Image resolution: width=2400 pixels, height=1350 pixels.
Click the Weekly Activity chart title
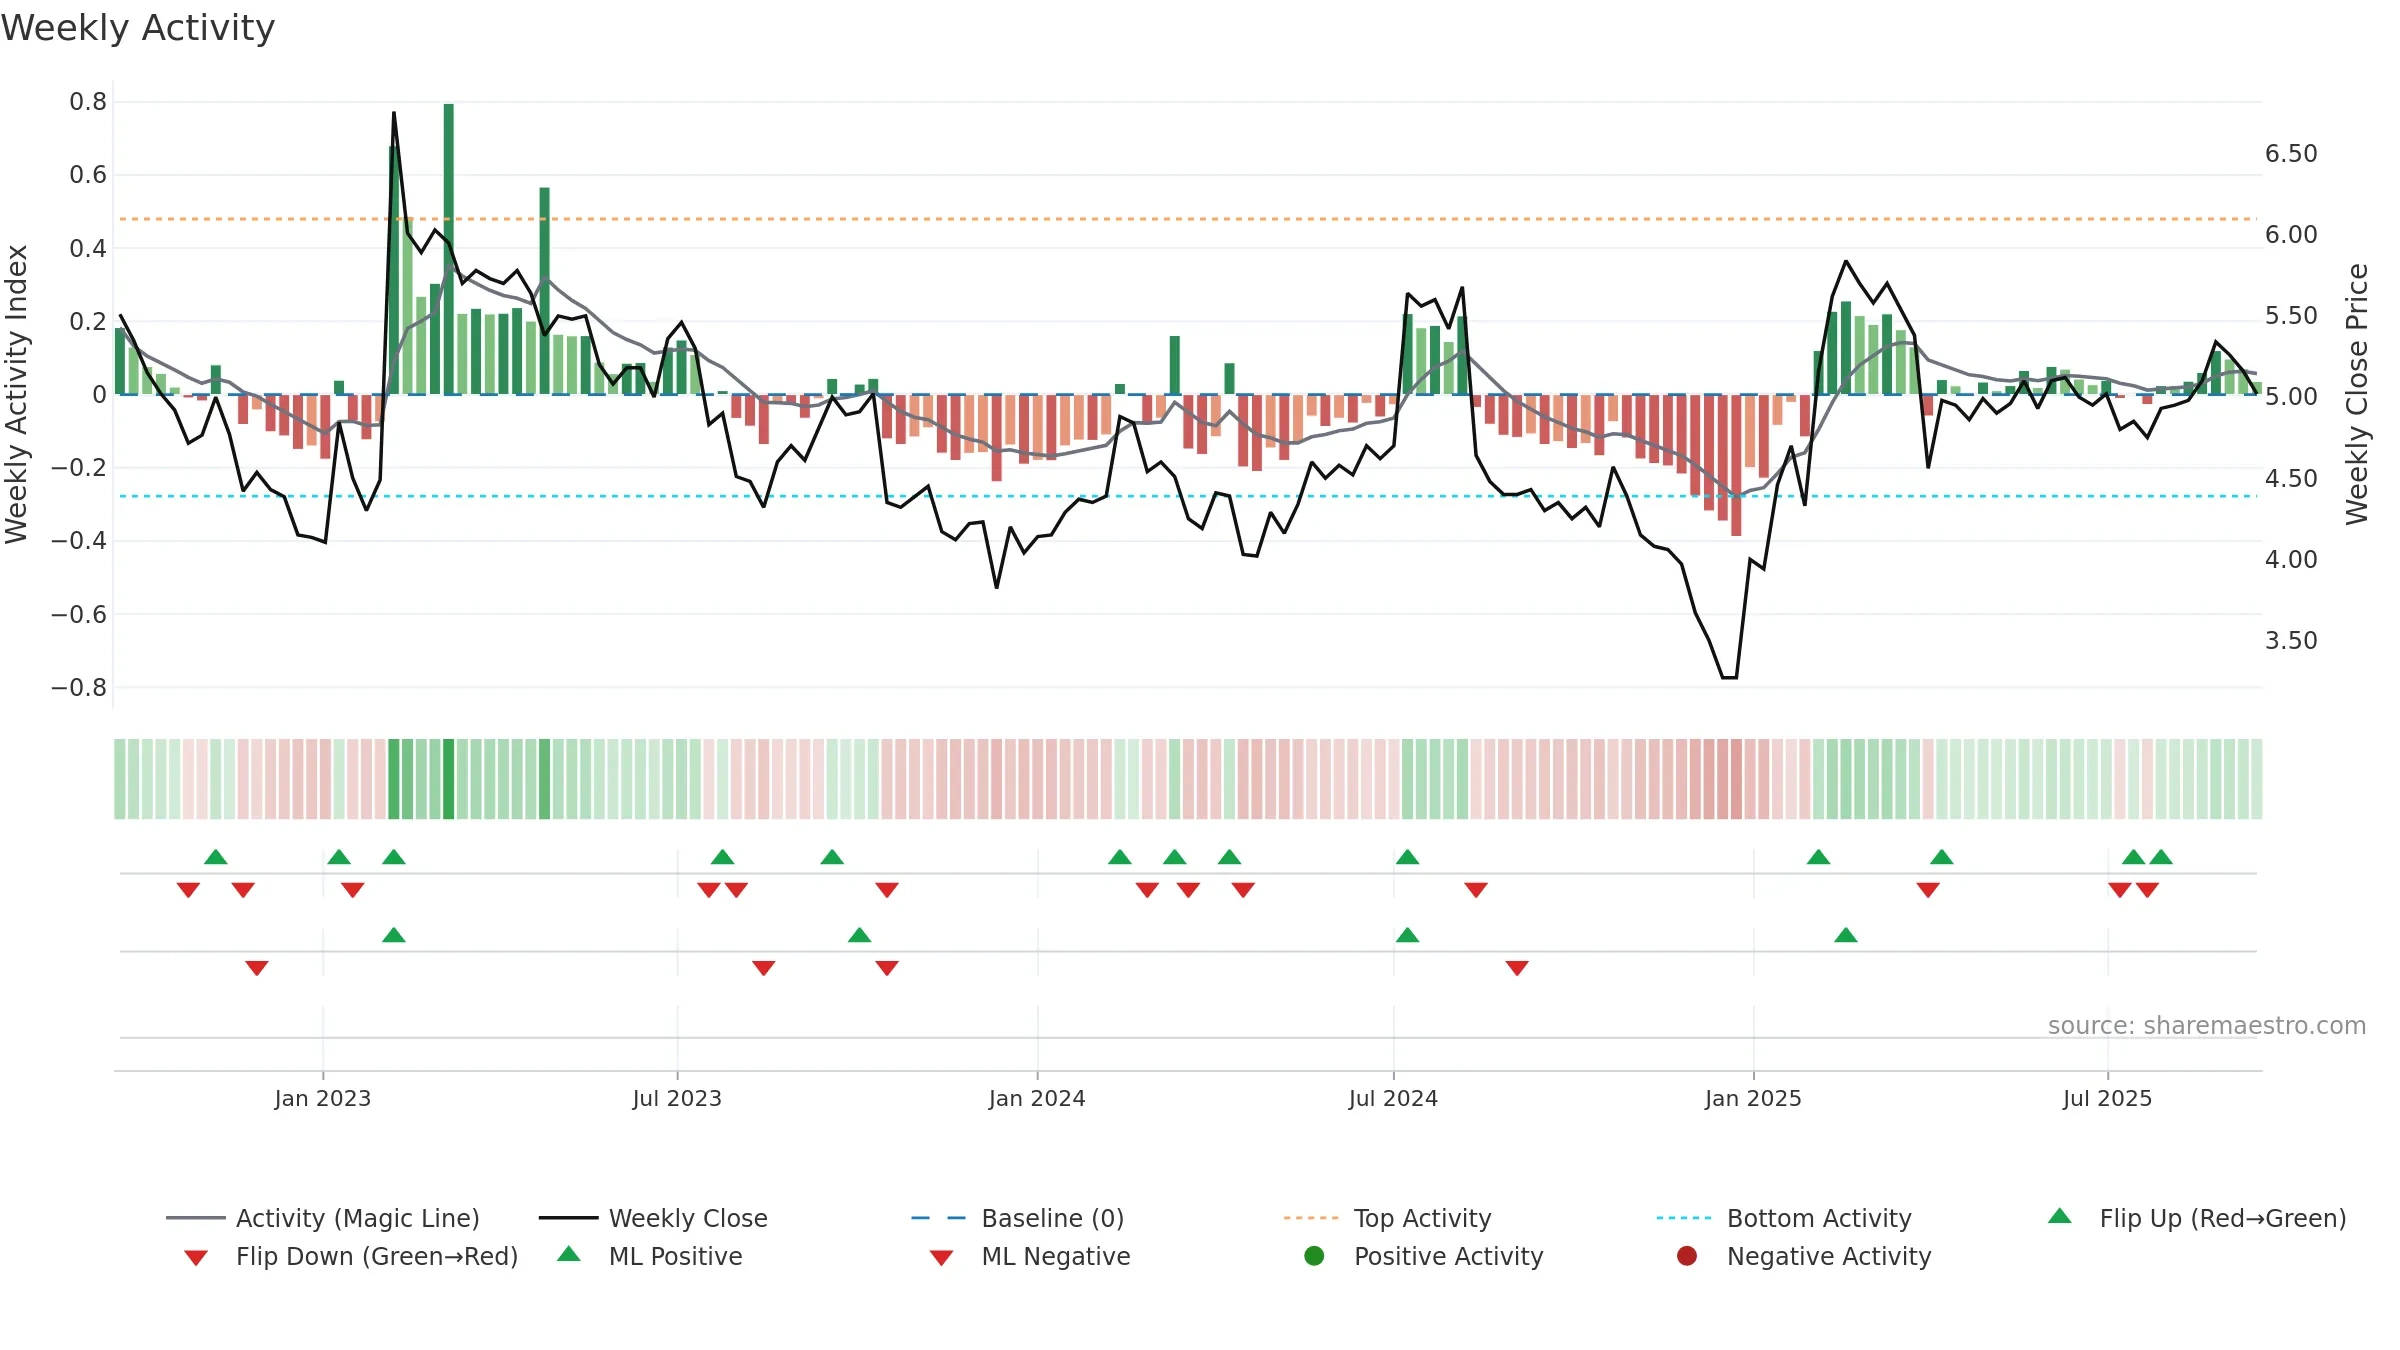[138, 28]
